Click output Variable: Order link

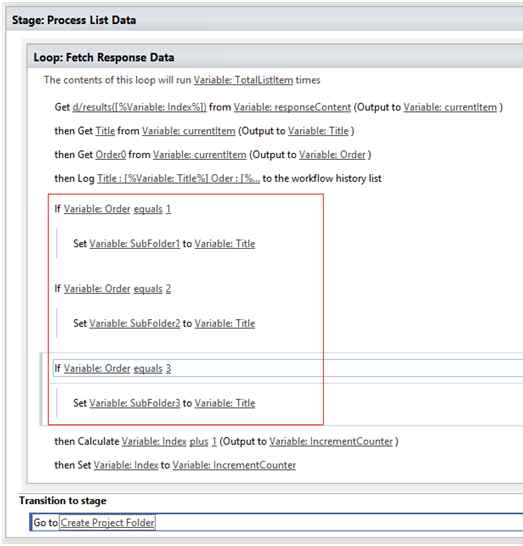[x=332, y=155]
